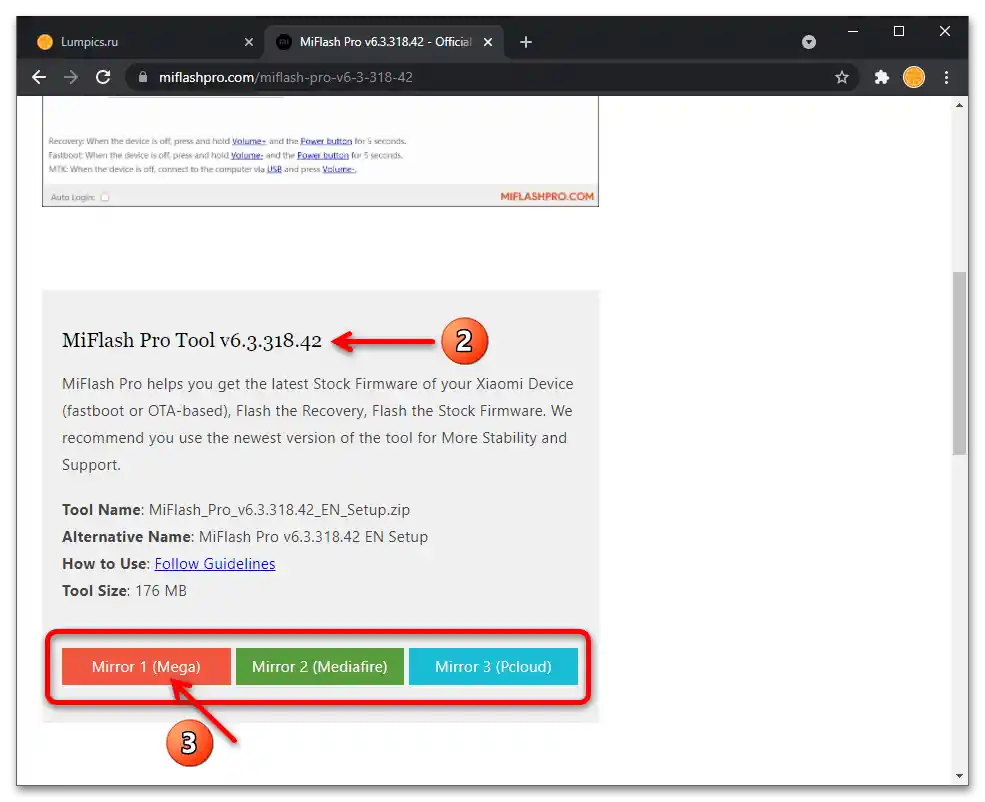
Task: View site info via the padlock icon
Action: click(143, 77)
